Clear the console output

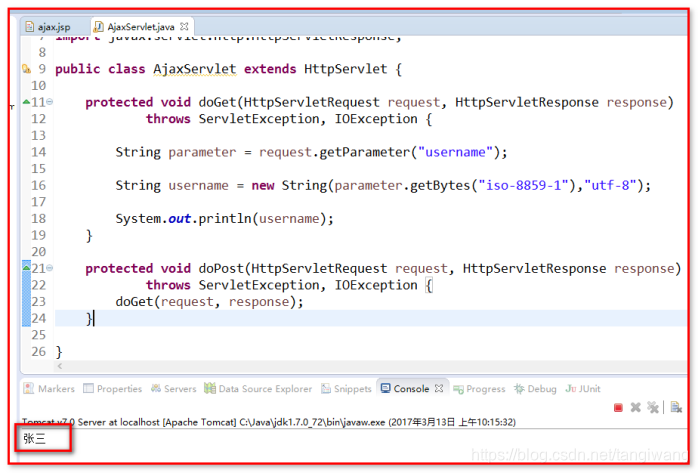676,407
